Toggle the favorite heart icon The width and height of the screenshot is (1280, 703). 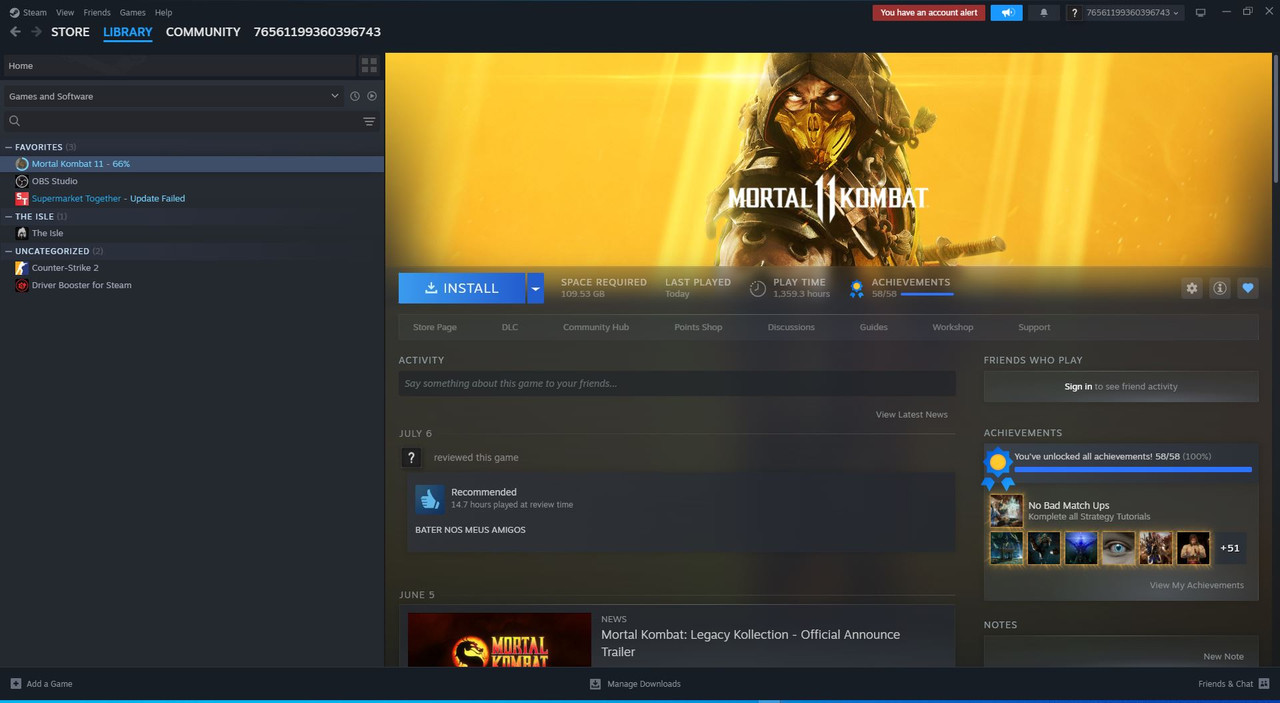pos(1247,288)
